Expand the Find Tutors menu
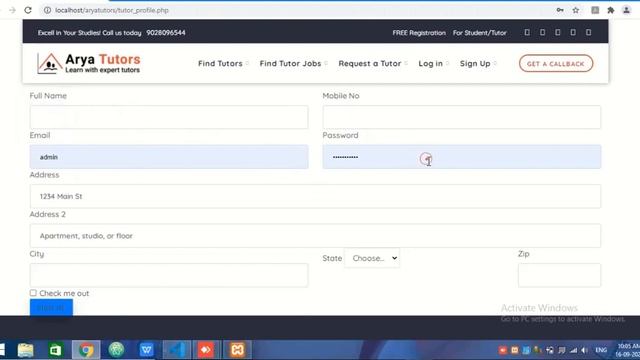Screen dimensions: 640x360 pyautogui.click(x=223, y=63)
